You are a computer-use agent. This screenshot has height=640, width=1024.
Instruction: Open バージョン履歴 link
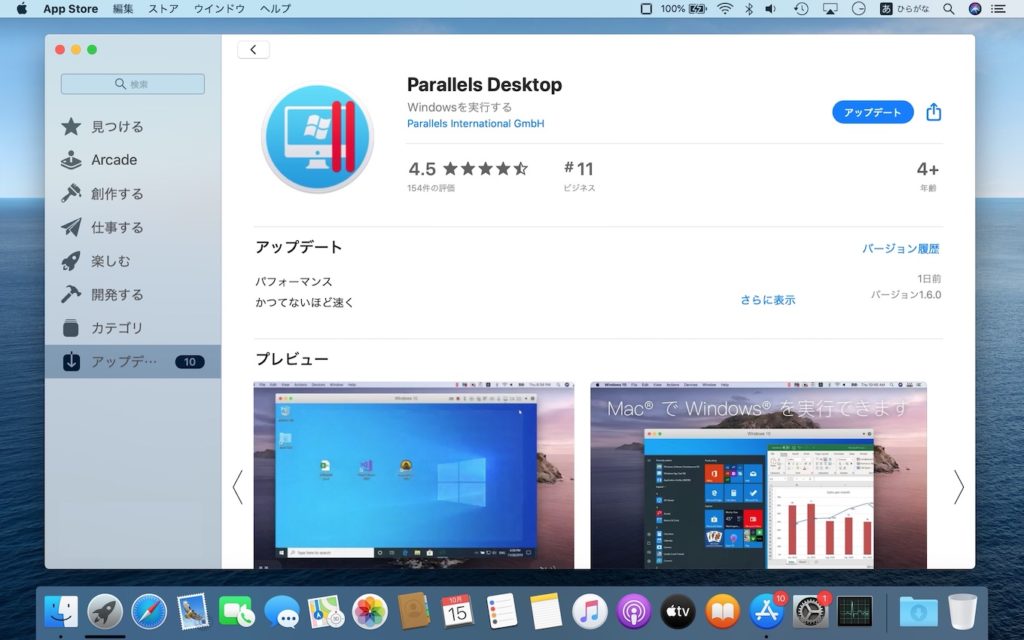click(x=901, y=248)
